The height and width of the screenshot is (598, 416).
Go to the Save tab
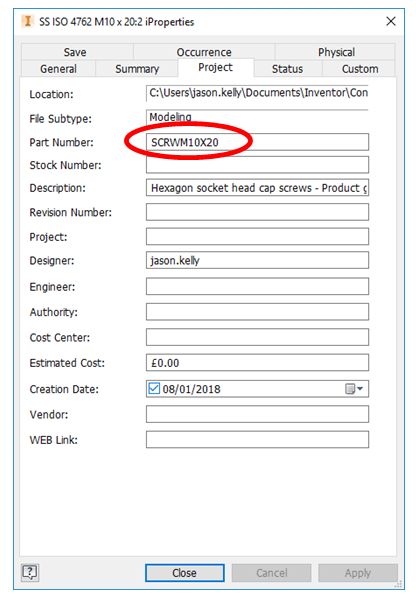tap(75, 52)
